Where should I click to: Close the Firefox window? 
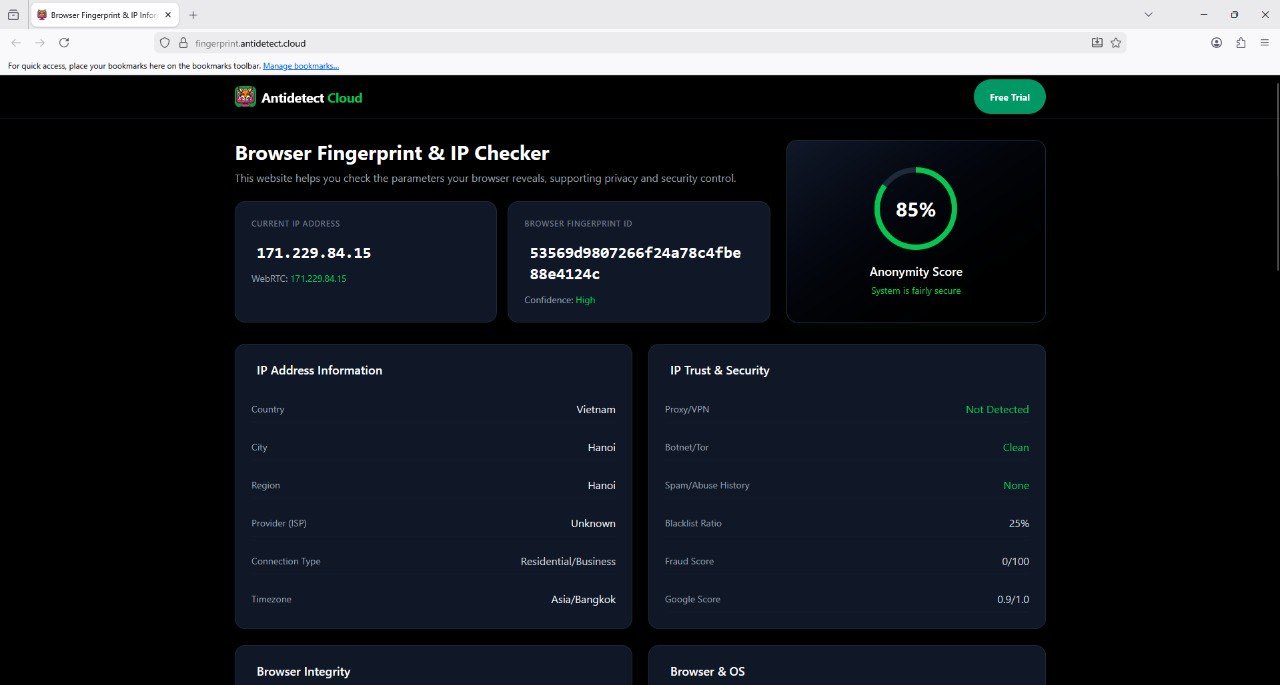coord(1264,15)
